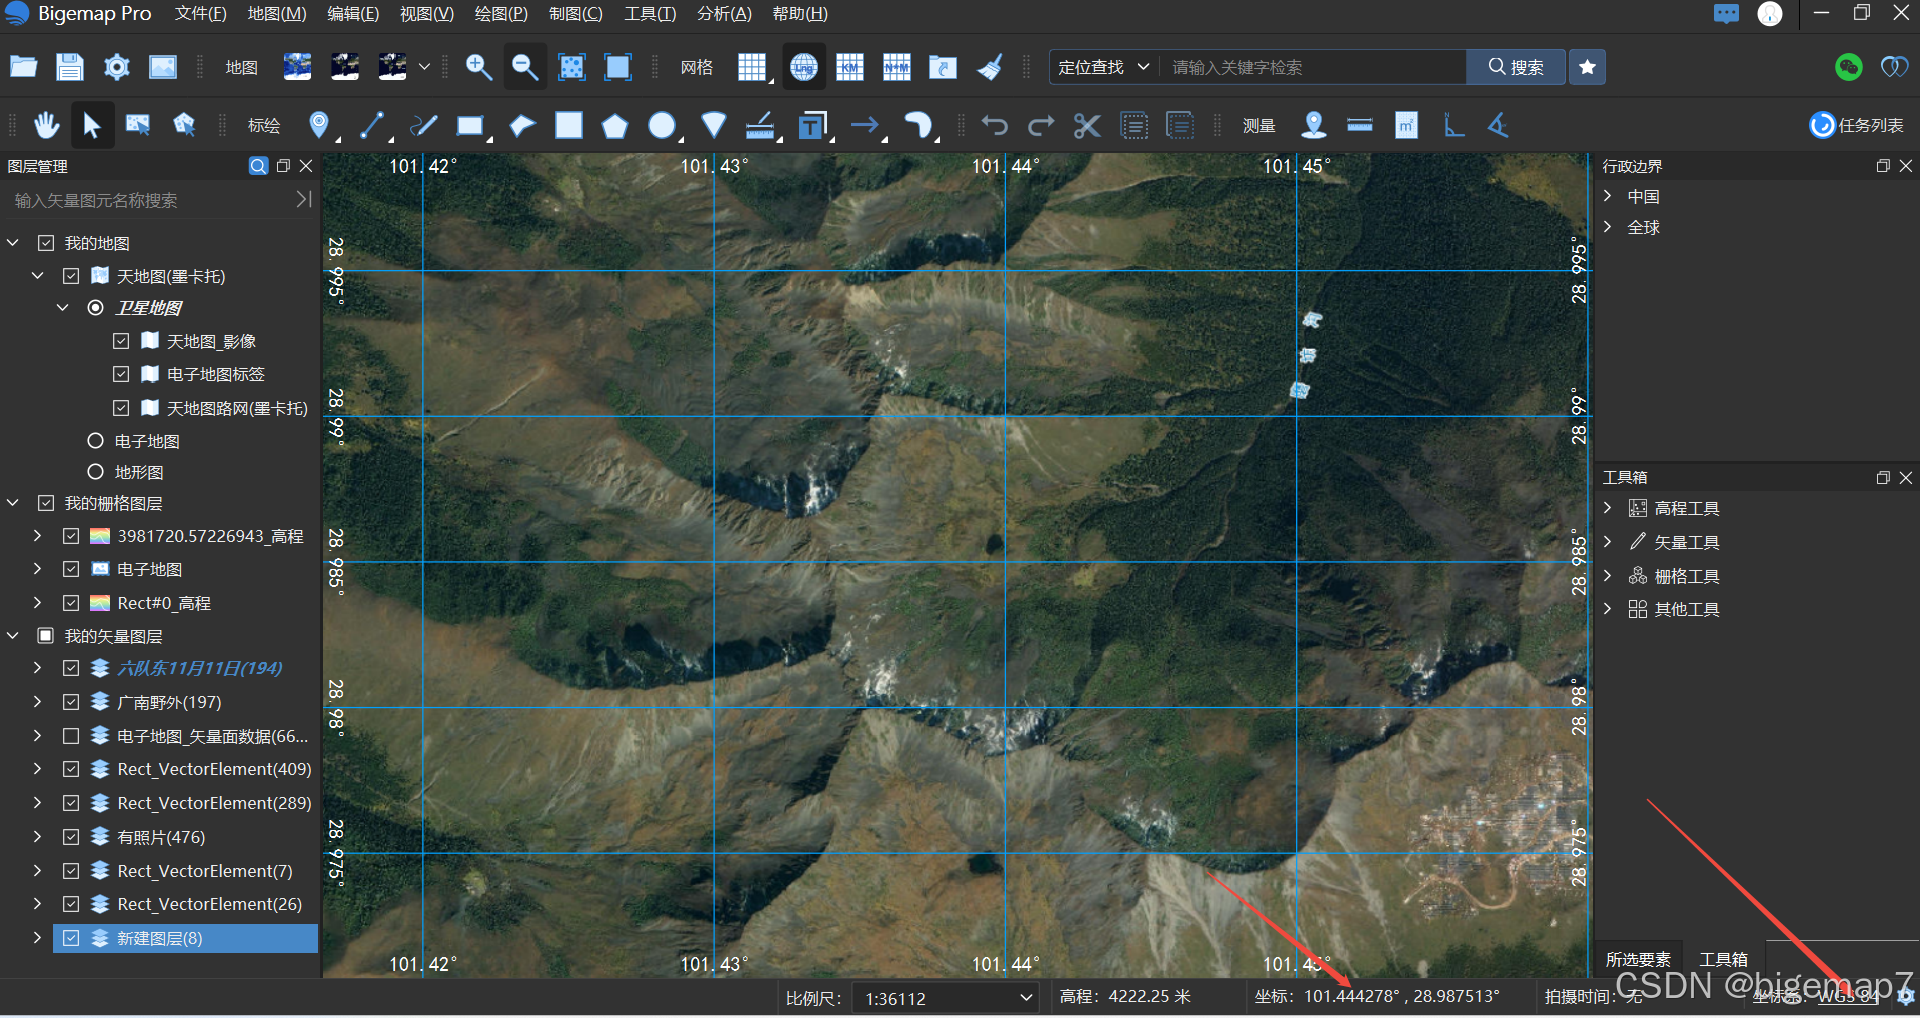Click the redo arrow icon
This screenshot has height=1018, width=1920.
[1041, 125]
